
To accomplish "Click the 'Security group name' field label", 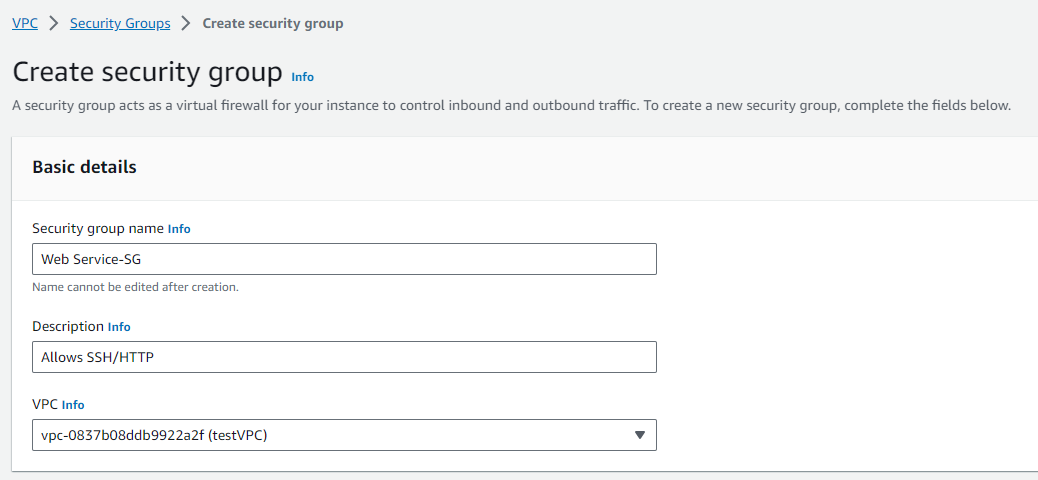I will [x=98, y=228].
